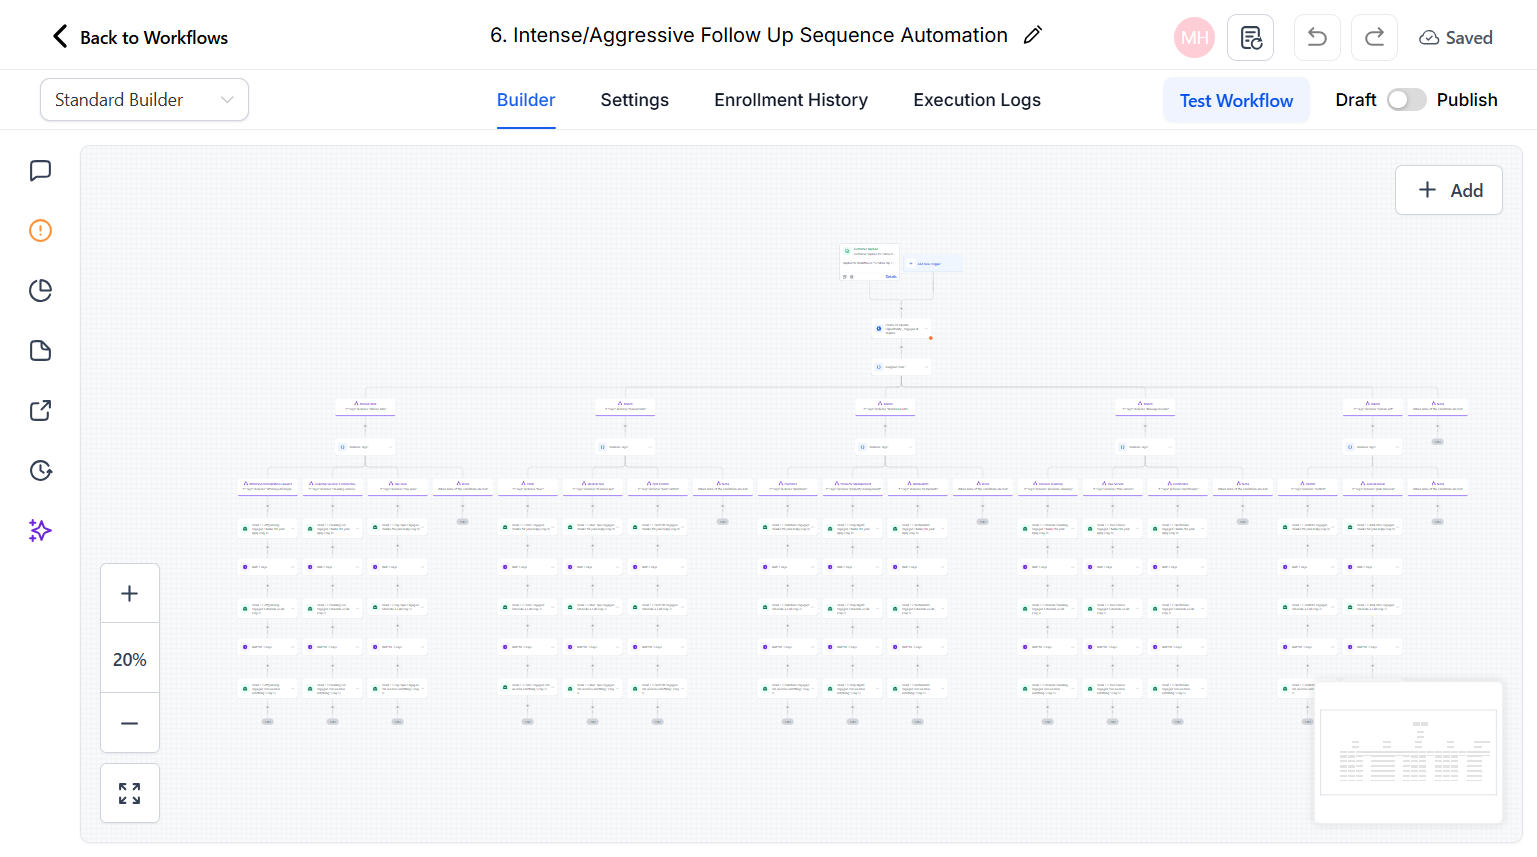Zoom in on the canvas
The height and width of the screenshot is (857, 1537).
pyautogui.click(x=130, y=593)
